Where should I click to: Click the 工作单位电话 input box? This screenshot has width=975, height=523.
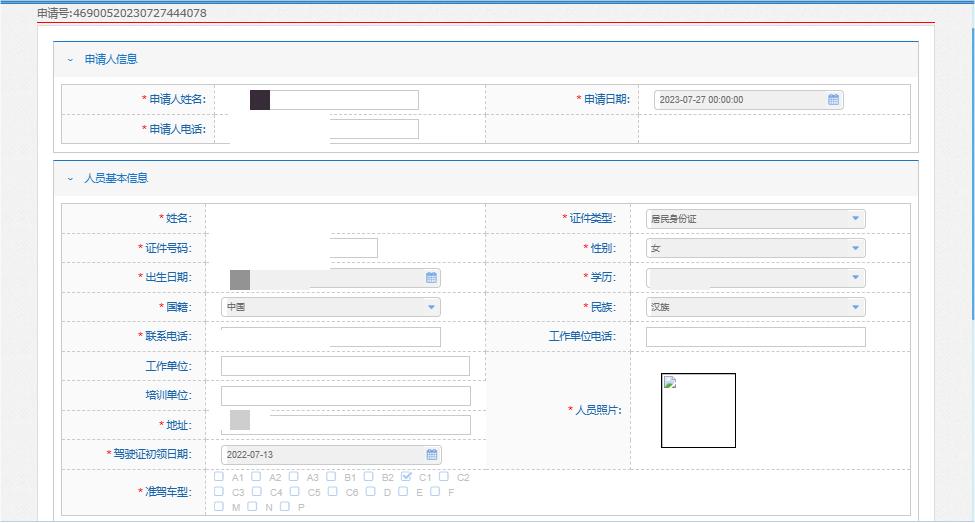tap(755, 337)
